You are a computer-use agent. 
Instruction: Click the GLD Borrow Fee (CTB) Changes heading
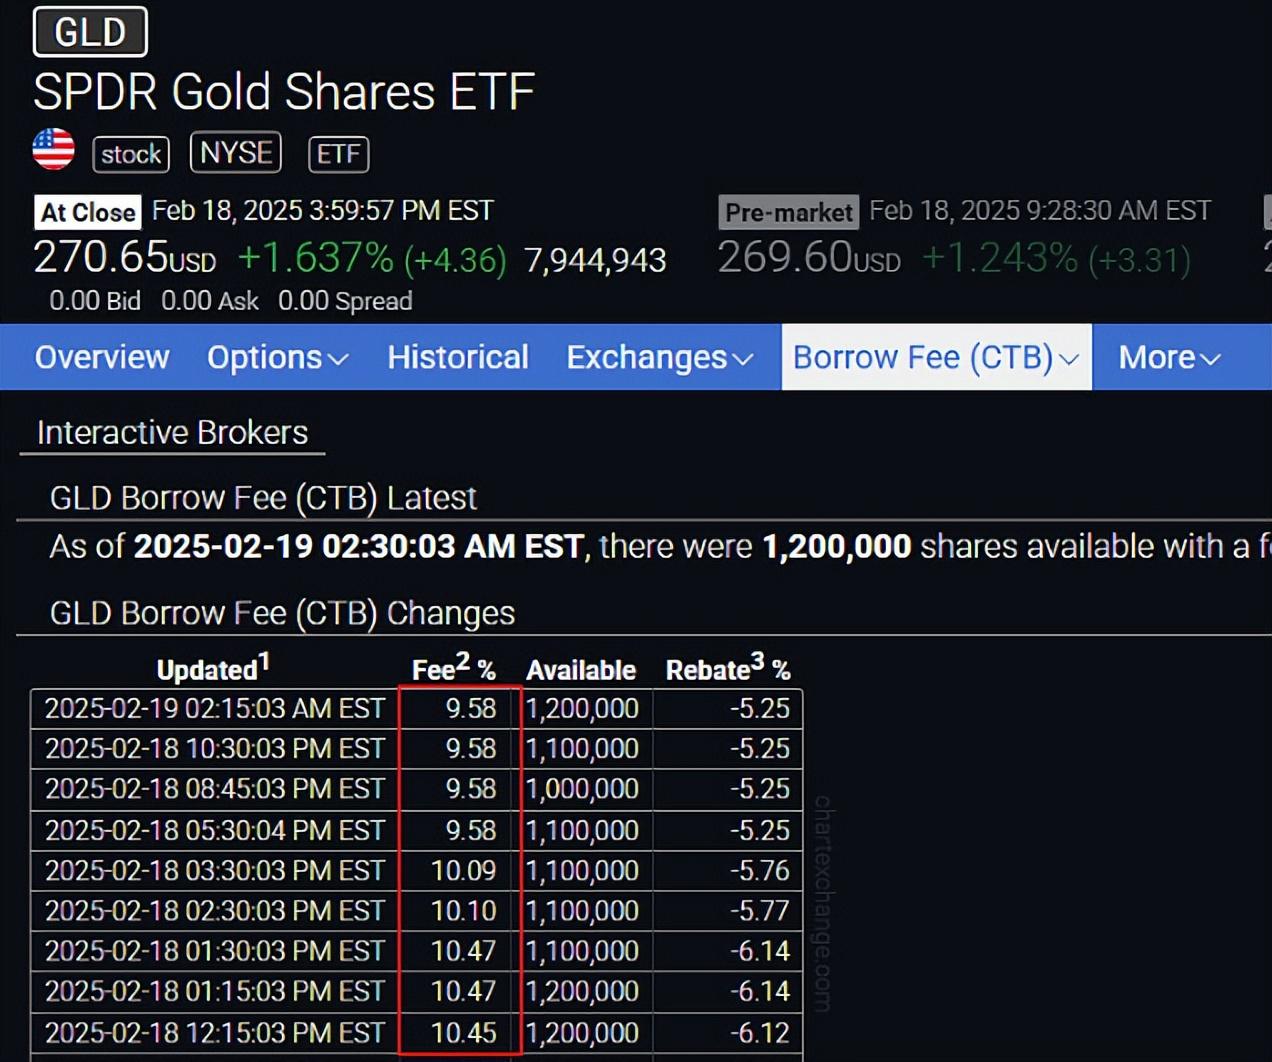pos(282,613)
